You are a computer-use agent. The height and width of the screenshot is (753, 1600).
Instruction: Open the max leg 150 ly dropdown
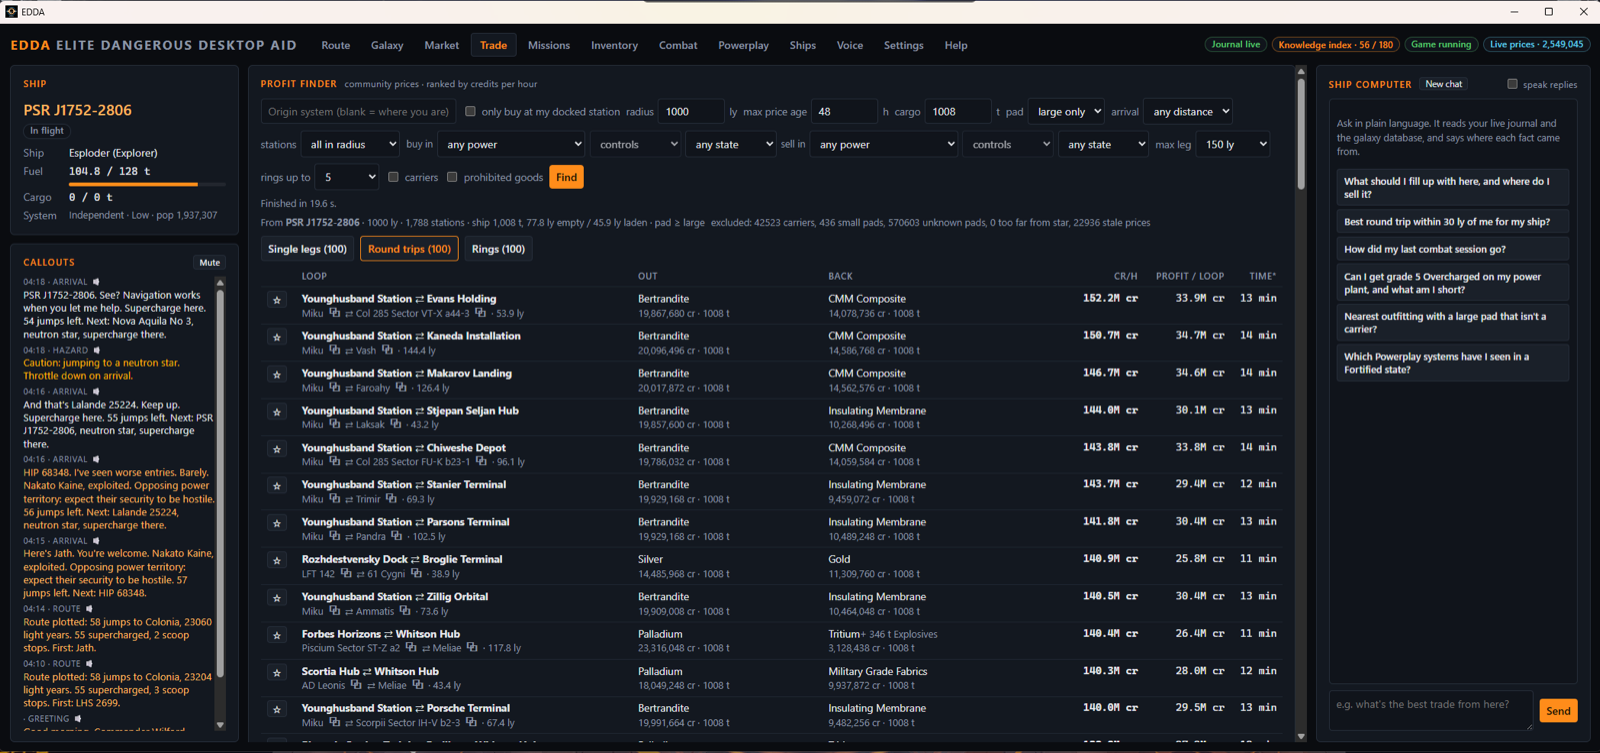coord(1233,144)
